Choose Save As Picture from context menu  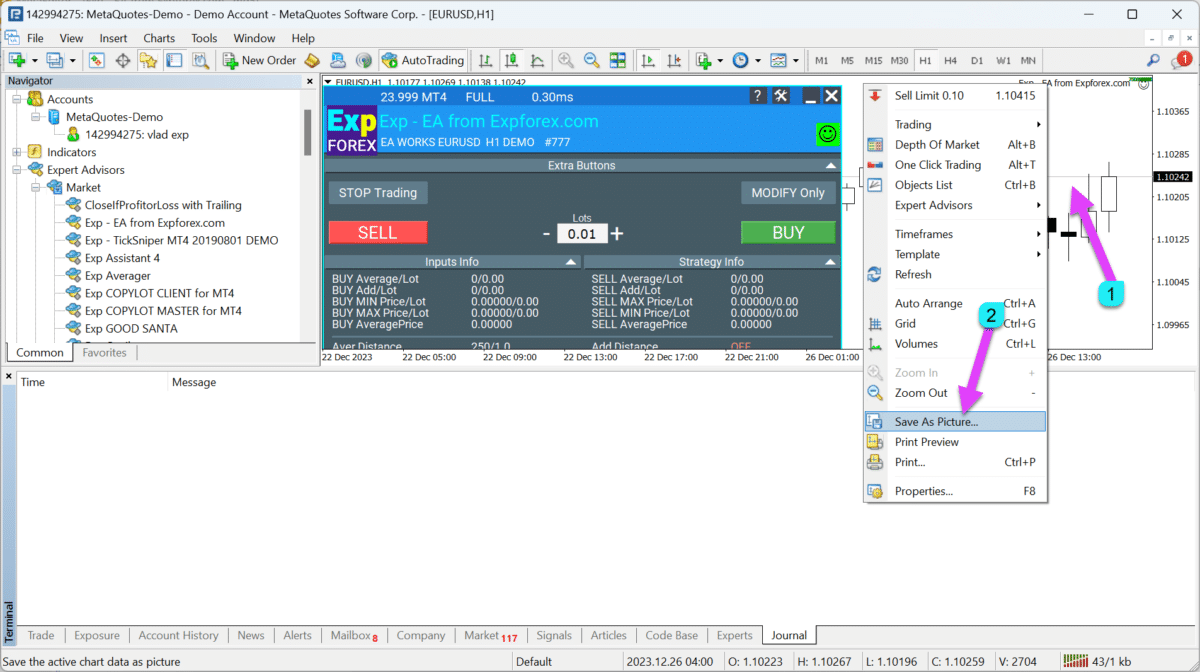[x=936, y=422]
